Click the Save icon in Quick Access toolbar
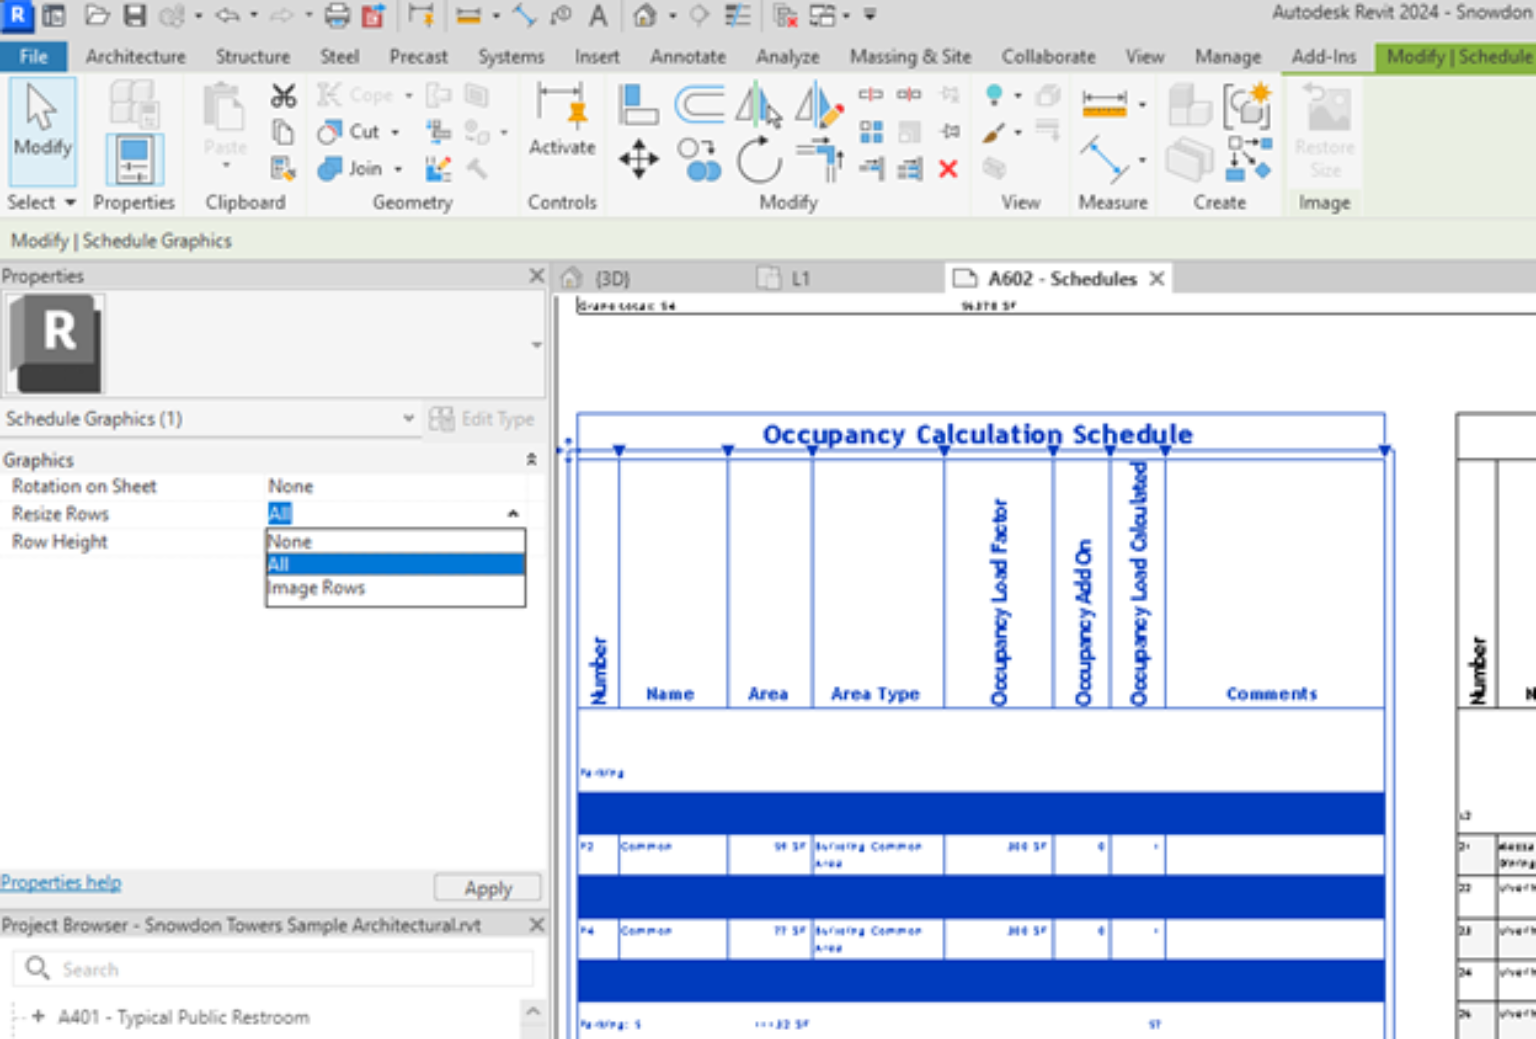Viewport: 1536px width, 1039px height. click(137, 16)
